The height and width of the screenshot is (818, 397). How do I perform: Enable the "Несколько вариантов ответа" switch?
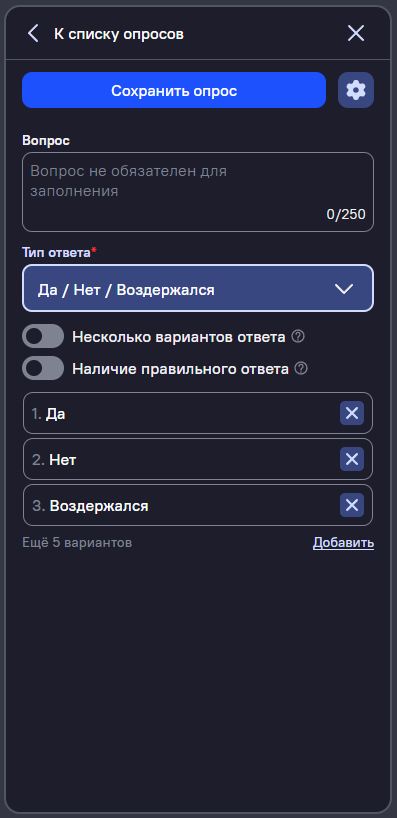pos(43,336)
